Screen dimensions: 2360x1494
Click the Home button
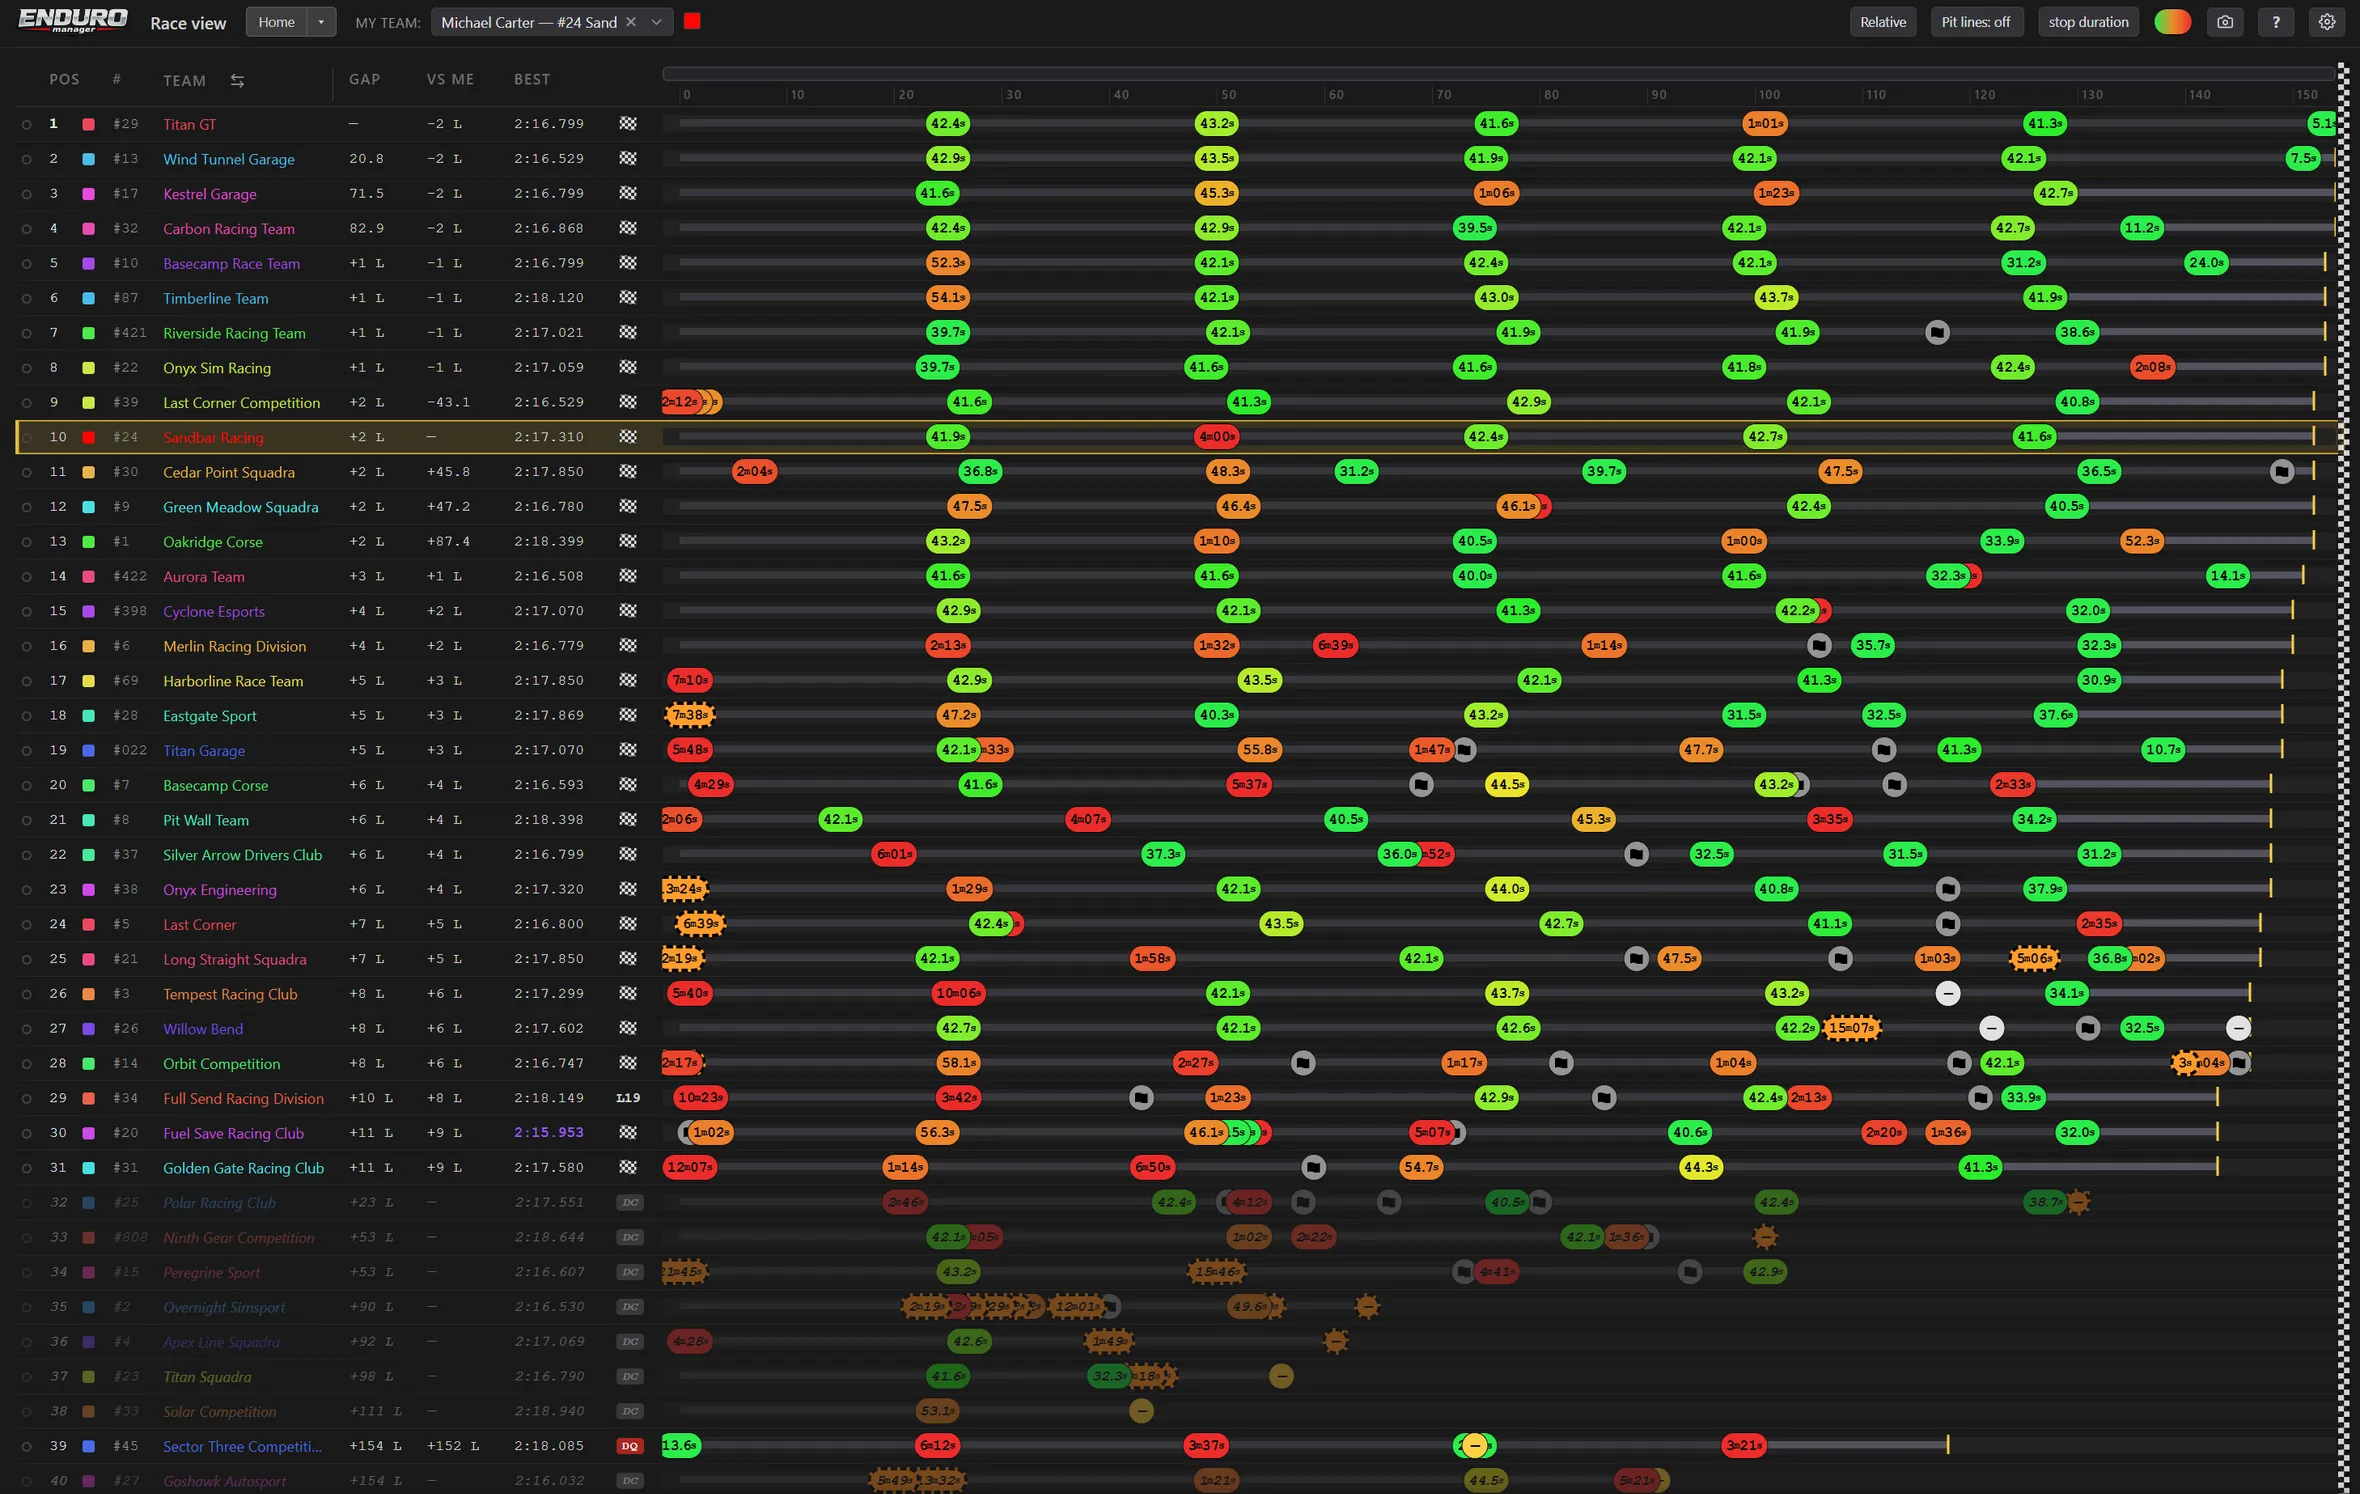(277, 22)
